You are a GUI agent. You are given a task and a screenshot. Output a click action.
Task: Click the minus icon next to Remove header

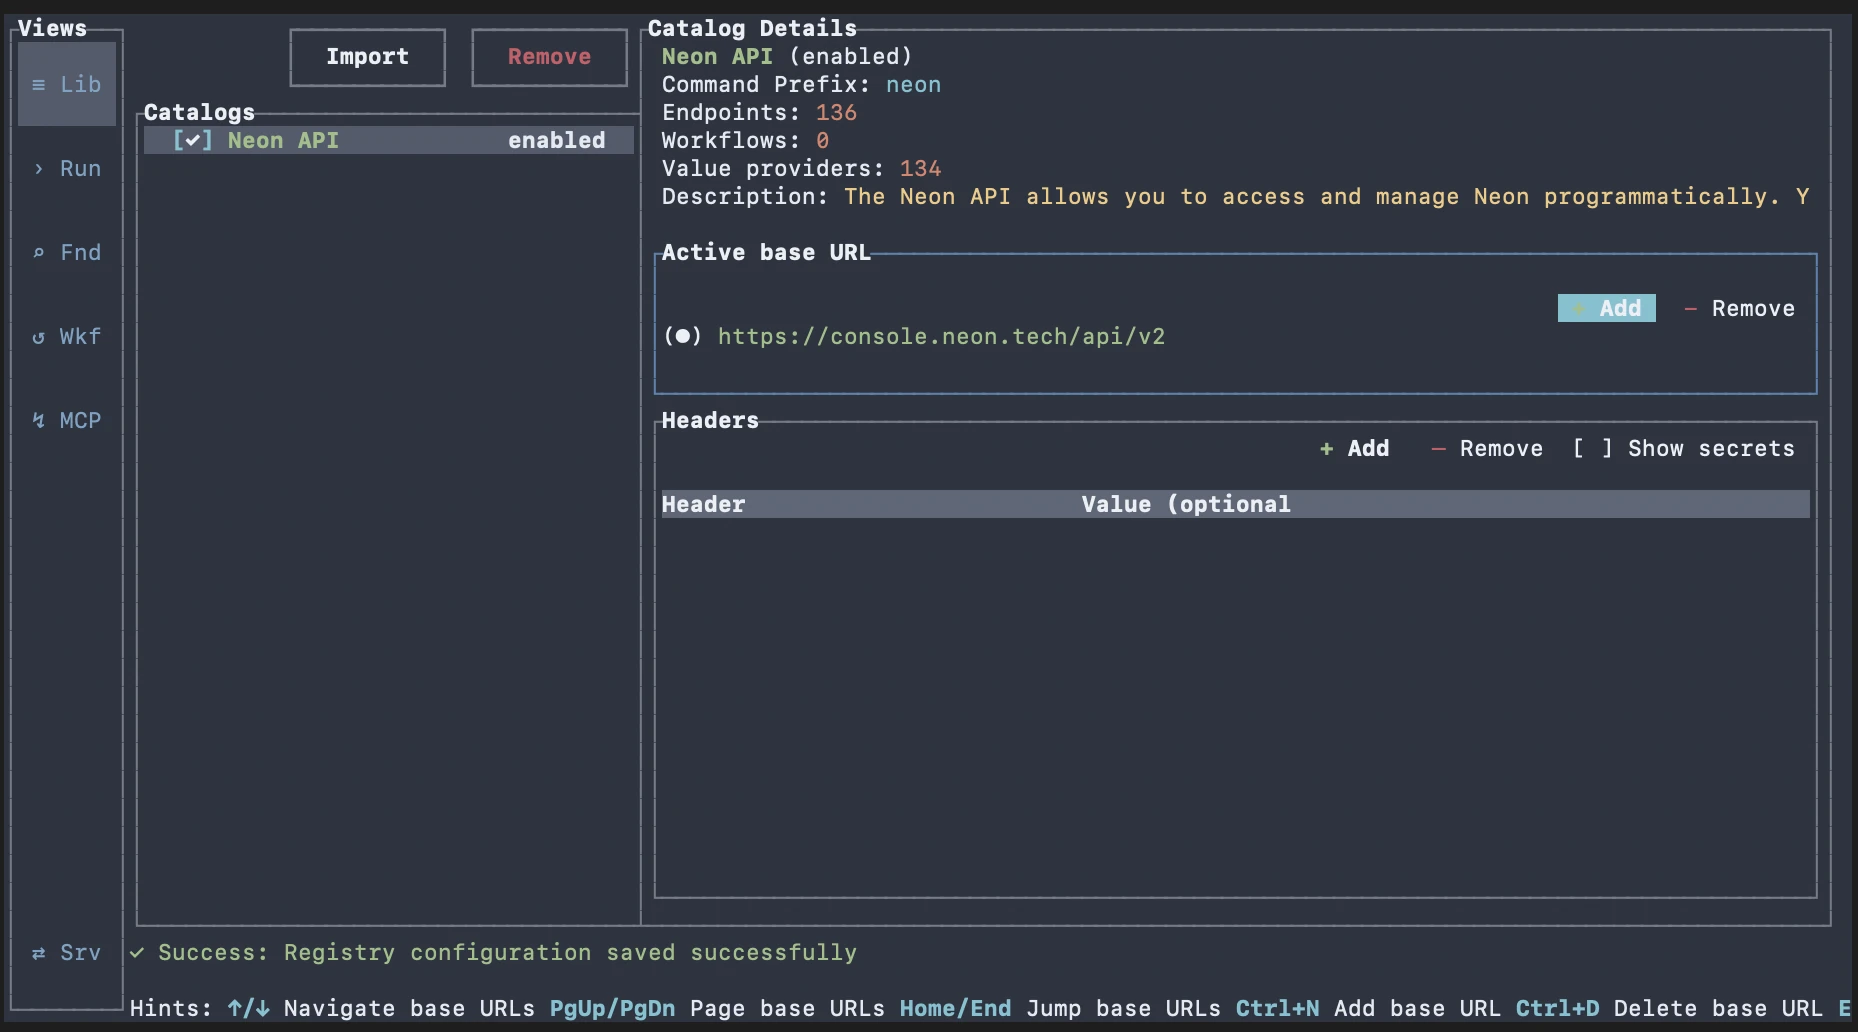pyautogui.click(x=1440, y=449)
